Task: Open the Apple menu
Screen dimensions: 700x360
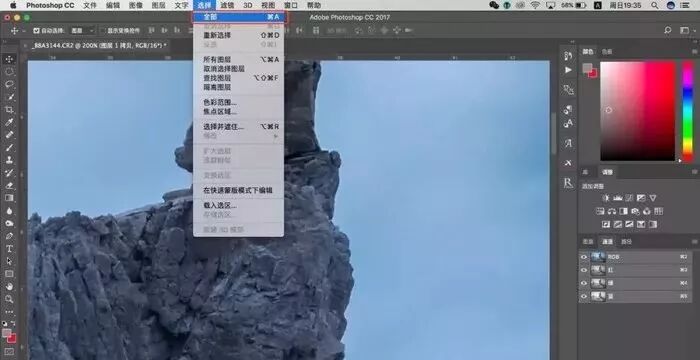Action: click(13, 5)
